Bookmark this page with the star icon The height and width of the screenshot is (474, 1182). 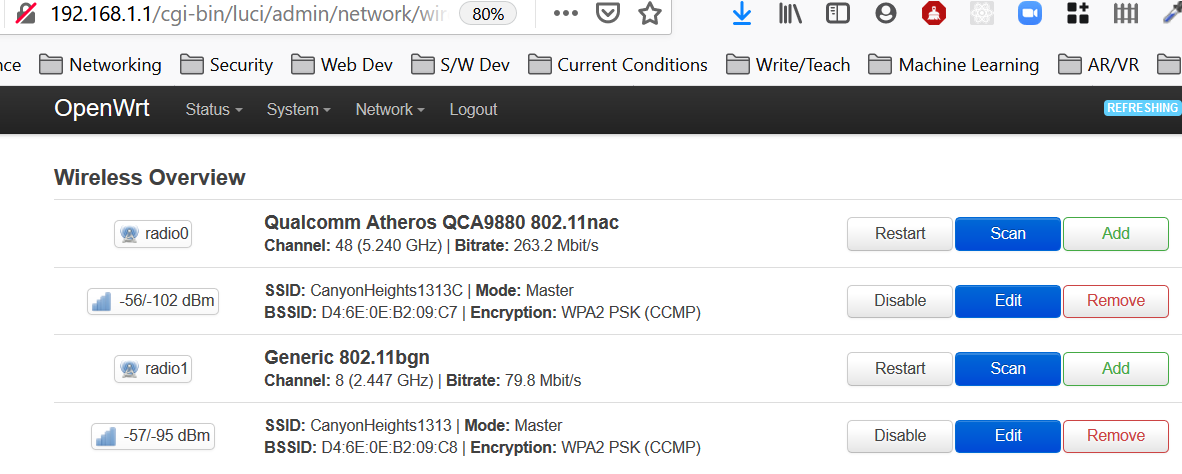(x=650, y=13)
